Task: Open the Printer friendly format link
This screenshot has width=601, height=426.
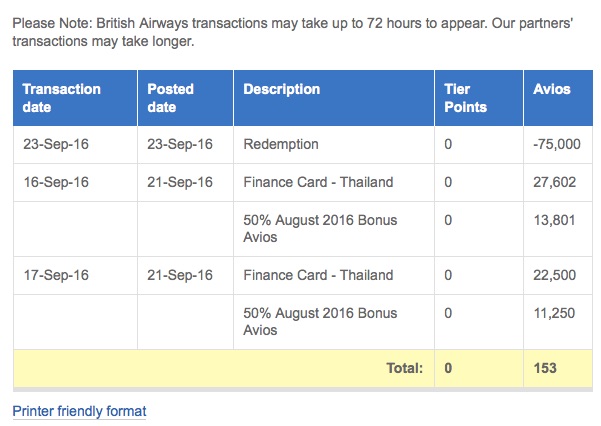Action: (x=79, y=411)
